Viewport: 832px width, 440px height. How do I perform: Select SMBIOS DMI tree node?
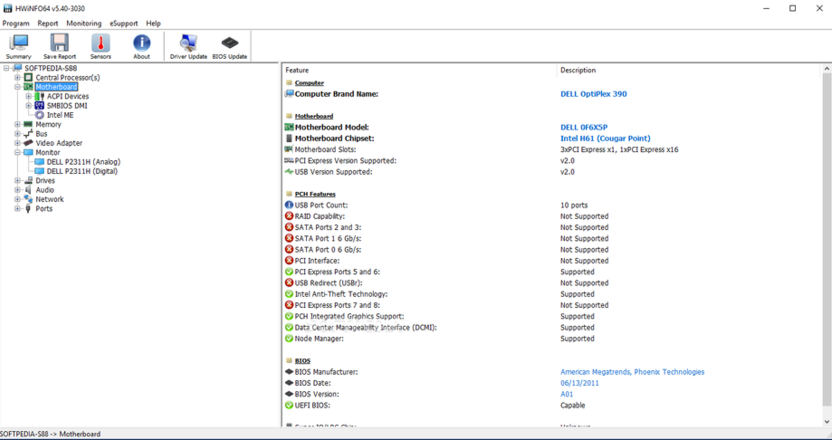(67, 106)
